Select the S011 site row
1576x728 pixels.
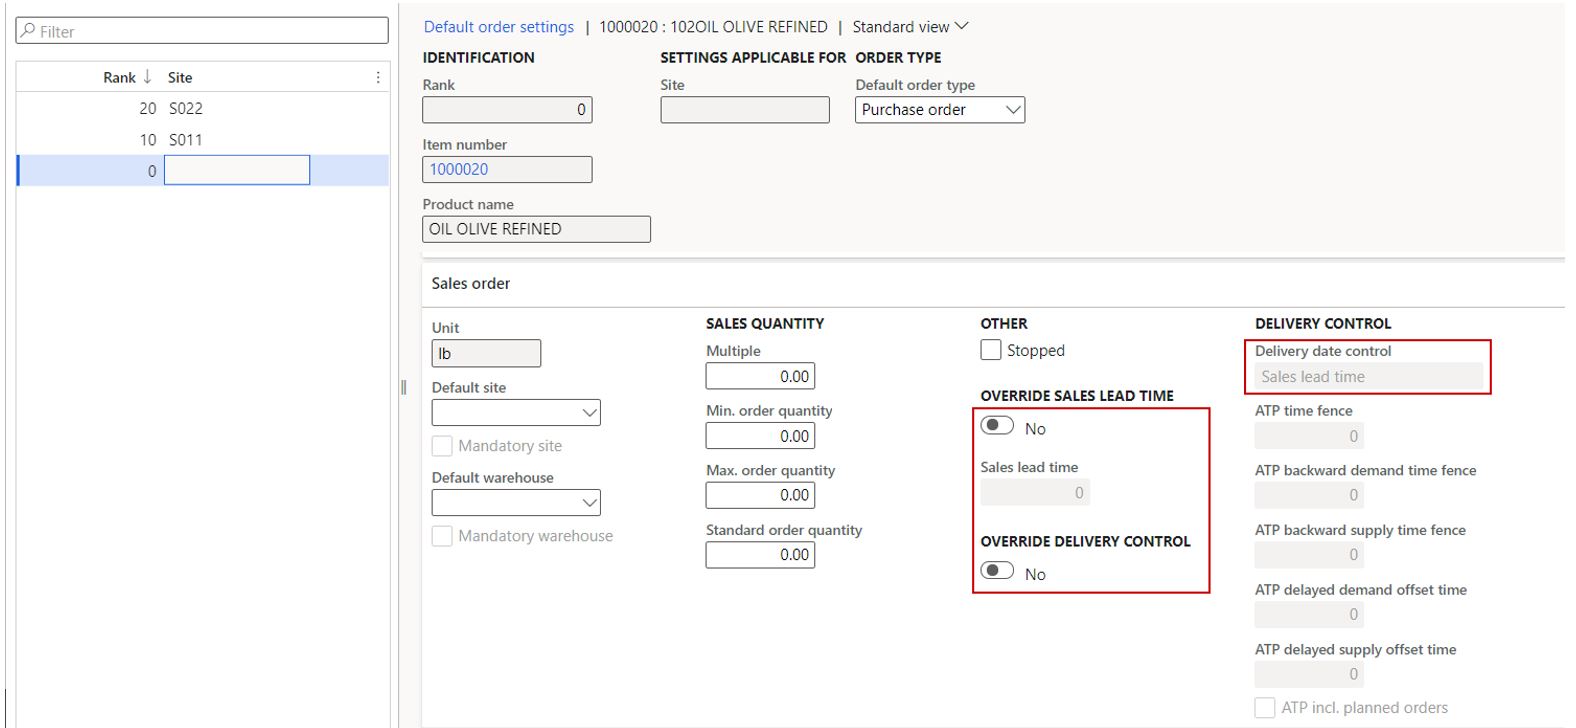pos(186,140)
